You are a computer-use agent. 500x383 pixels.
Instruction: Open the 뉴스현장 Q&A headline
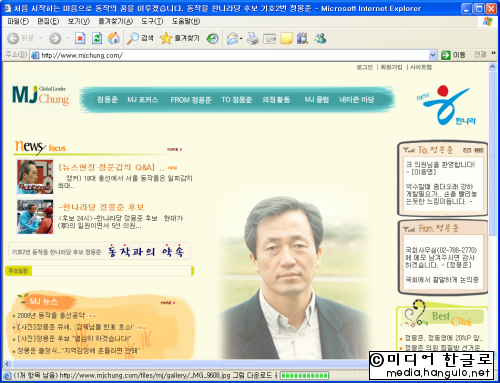tap(111, 167)
